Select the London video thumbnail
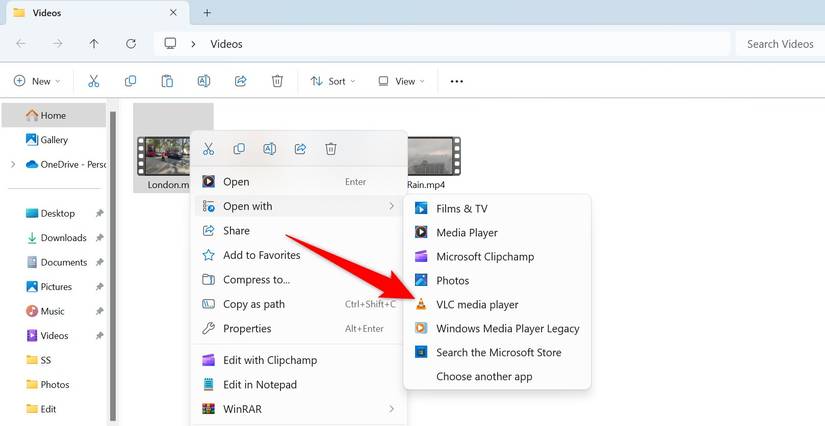825x426 pixels. point(163,156)
